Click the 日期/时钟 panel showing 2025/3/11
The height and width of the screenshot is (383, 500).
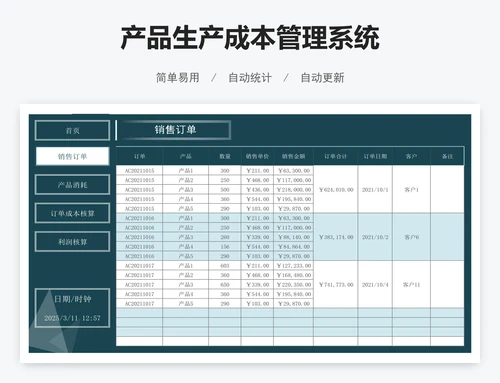pyautogui.click(x=72, y=308)
